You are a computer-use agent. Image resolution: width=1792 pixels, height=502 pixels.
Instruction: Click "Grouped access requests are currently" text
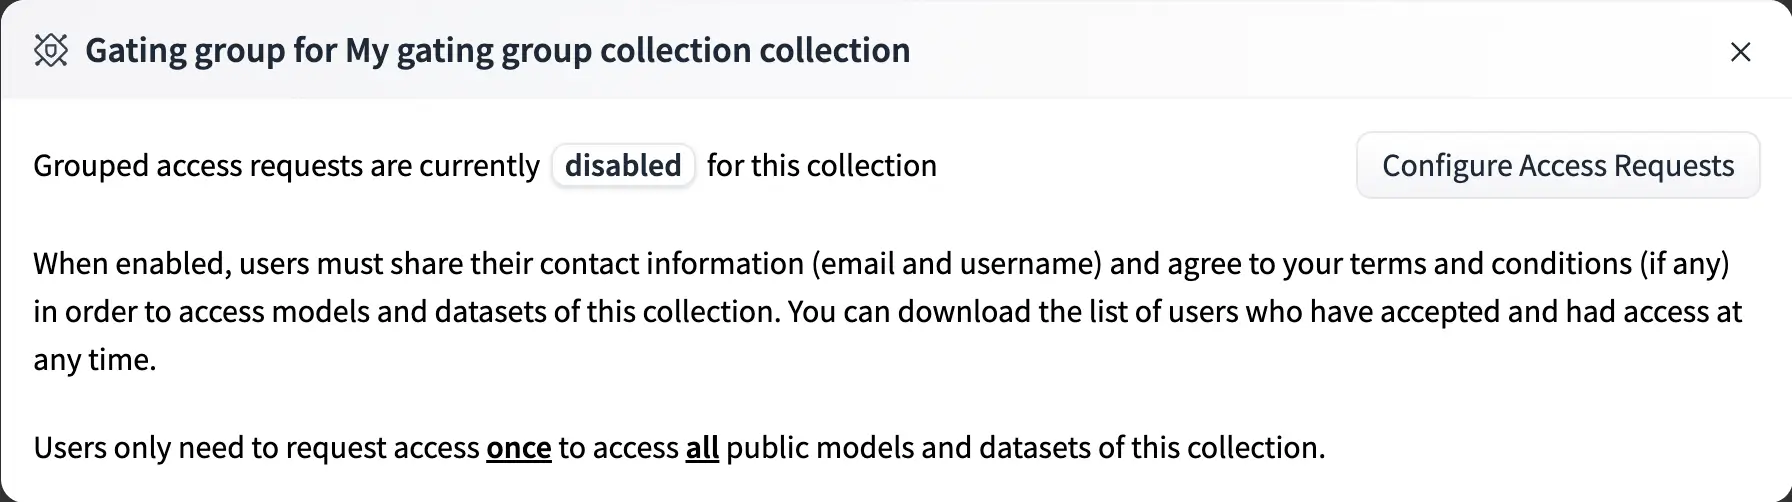[x=286, y=165]
